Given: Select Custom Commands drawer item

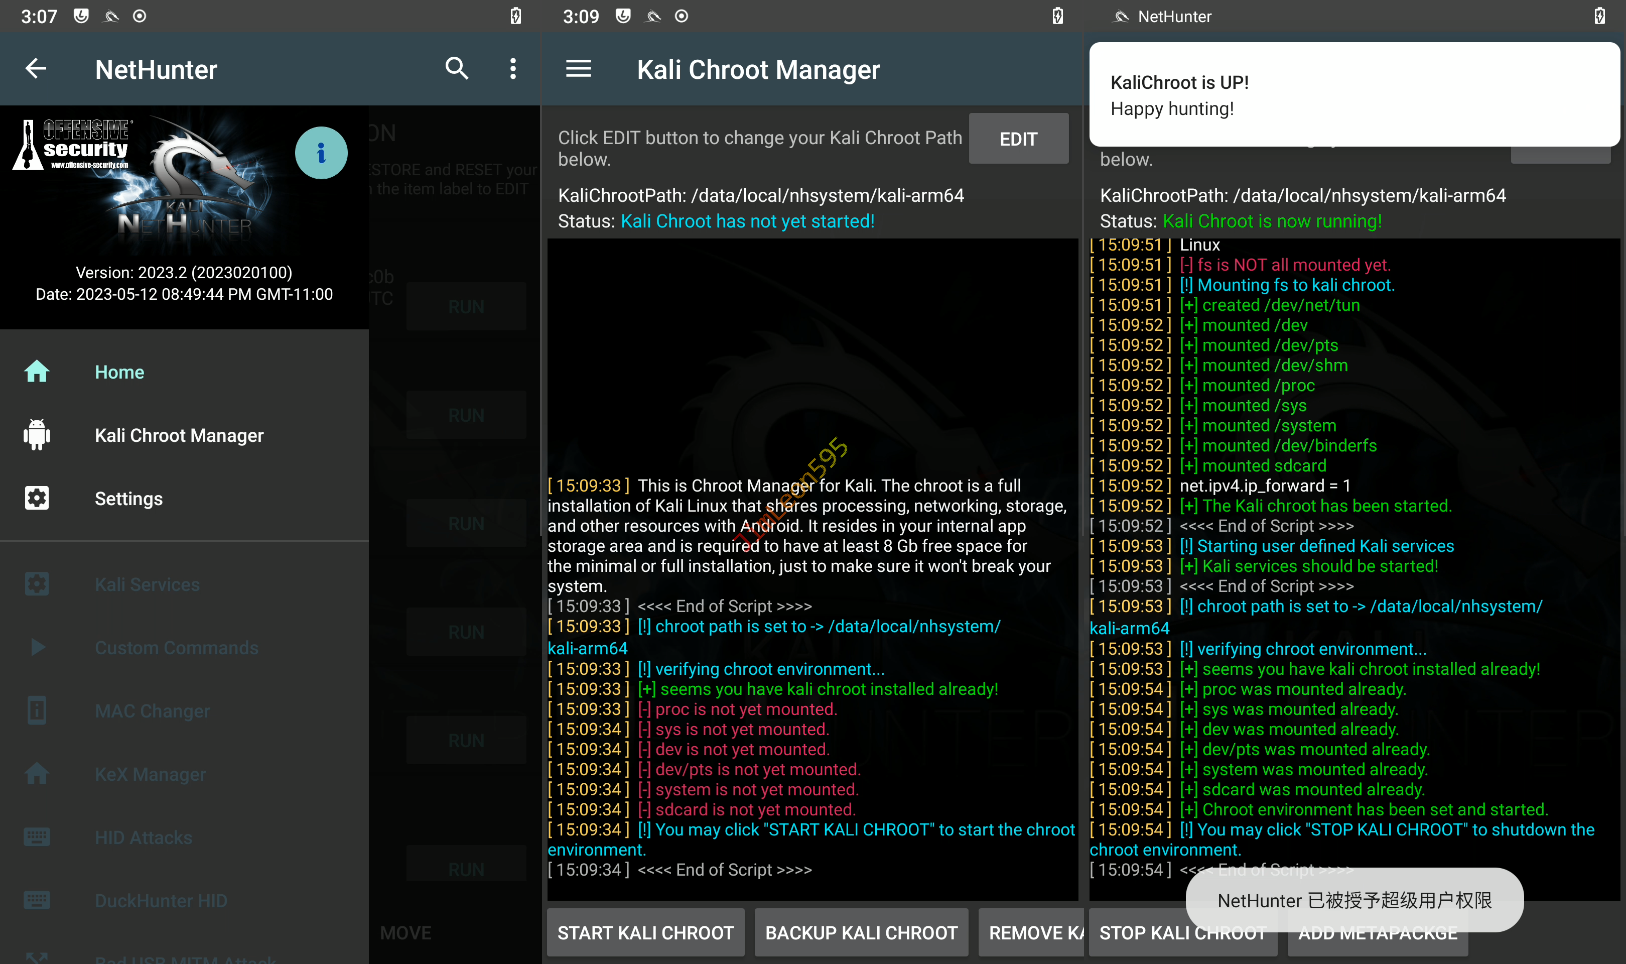Looking at the screenshot, I should click(x=176, y=648).
